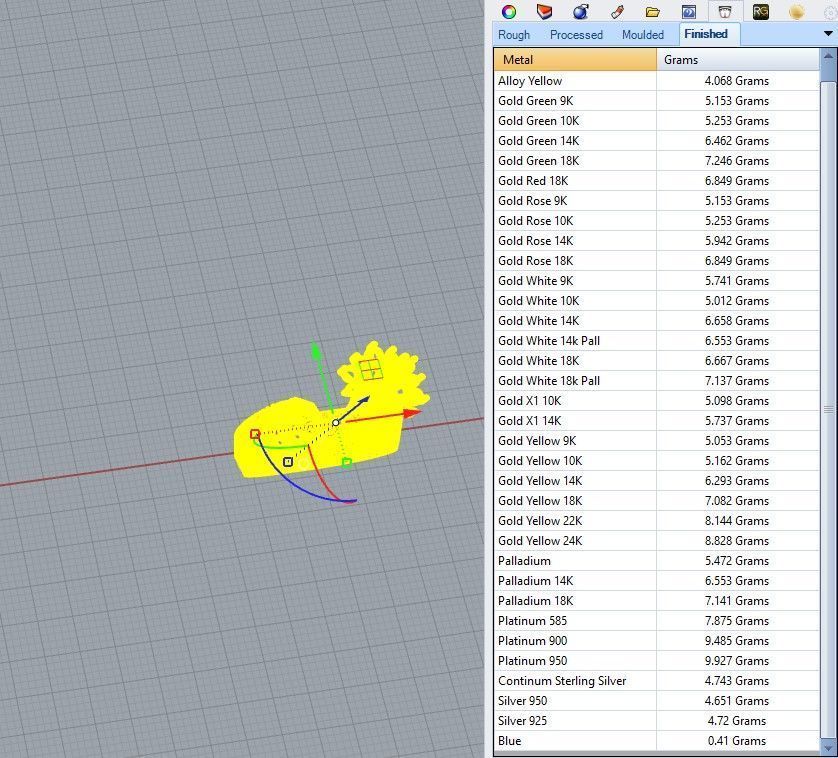Select the Gold Green 18K row
This screenshot has width=838, height=758.
coord(656,161)
